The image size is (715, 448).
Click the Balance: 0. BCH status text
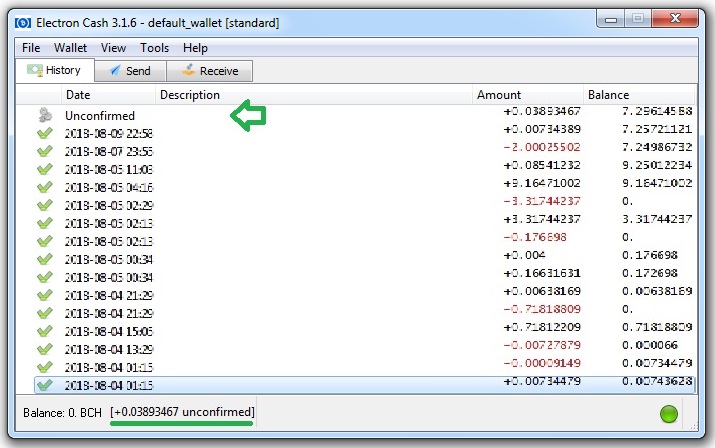[x=62, y=413]
